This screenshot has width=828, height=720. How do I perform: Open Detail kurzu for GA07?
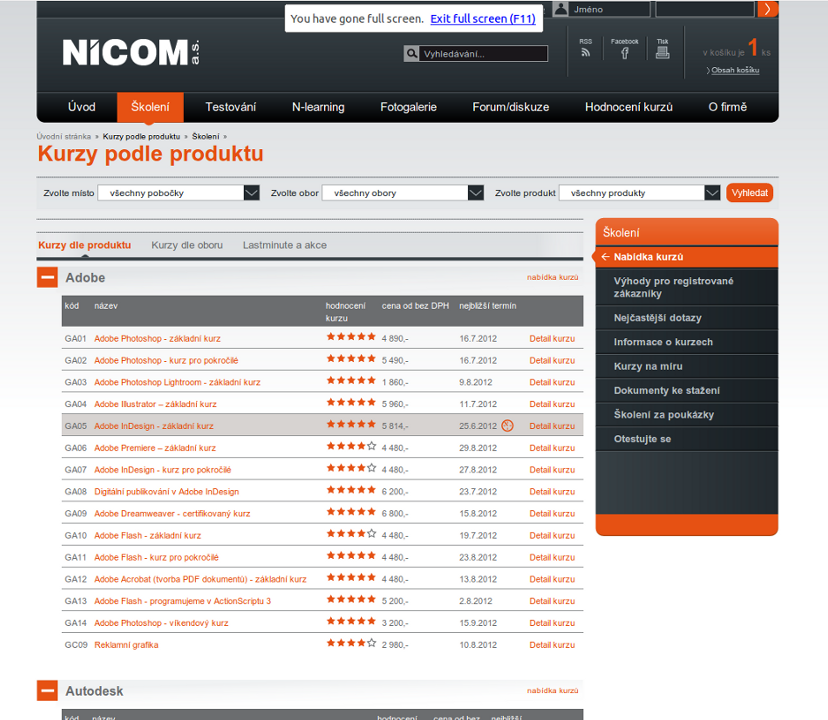tap(552, 470)
